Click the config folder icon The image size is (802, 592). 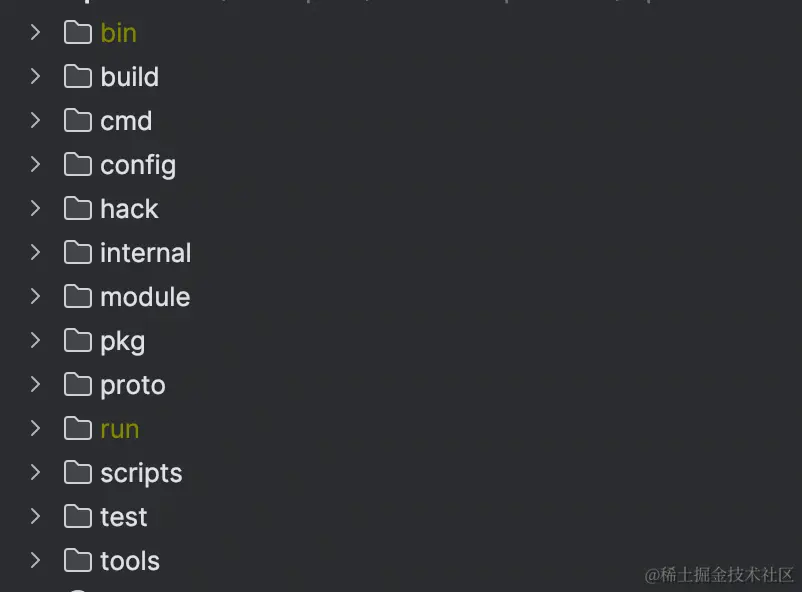coord(78,165)
